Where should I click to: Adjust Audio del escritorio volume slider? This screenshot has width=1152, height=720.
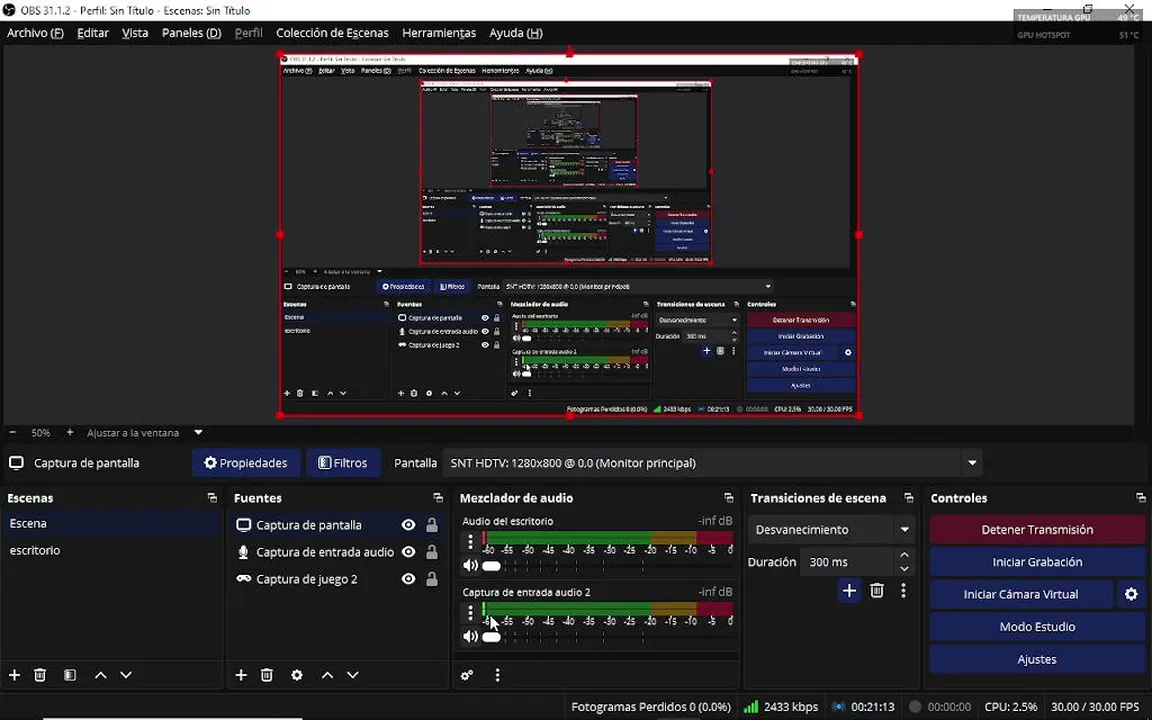492,566
